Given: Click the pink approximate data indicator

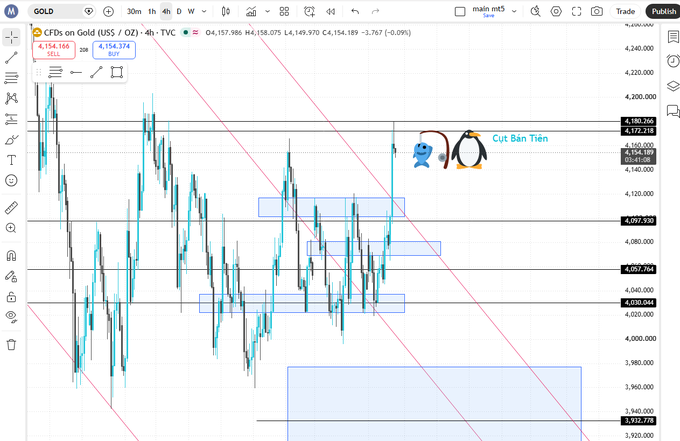Looking at the screenshot, I should [196, 33].
